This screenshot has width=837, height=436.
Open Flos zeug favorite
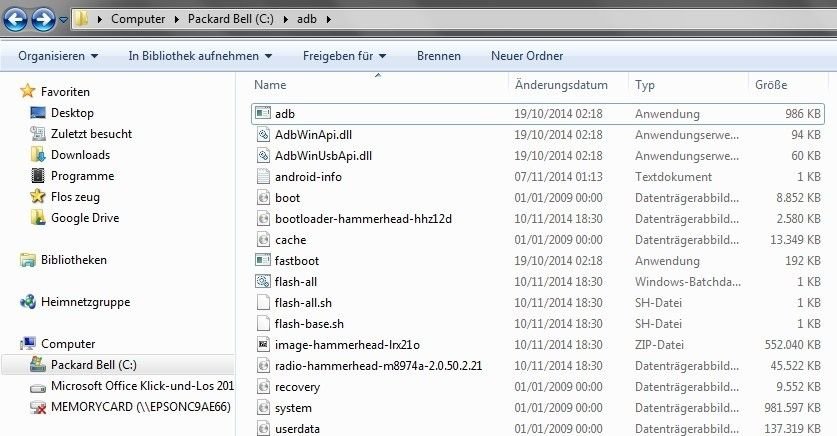coord(75,196)
